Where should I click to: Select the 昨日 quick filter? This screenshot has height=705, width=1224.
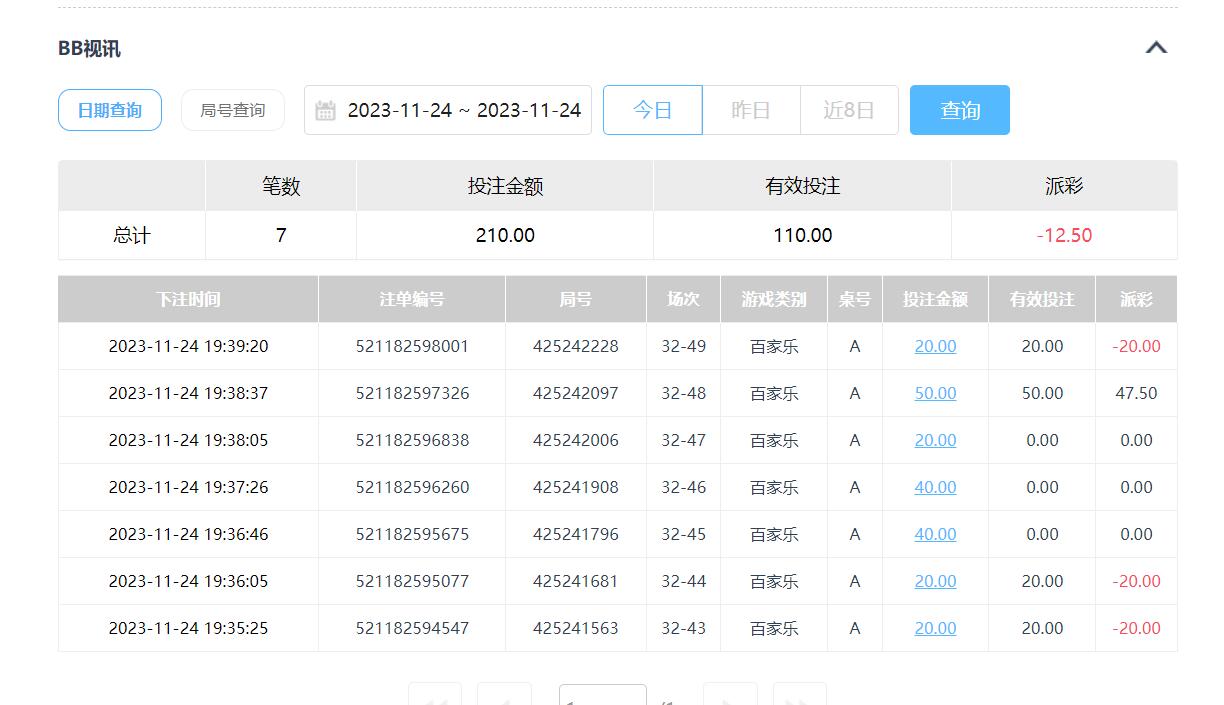pyautogui.click(x=751, y=110)
